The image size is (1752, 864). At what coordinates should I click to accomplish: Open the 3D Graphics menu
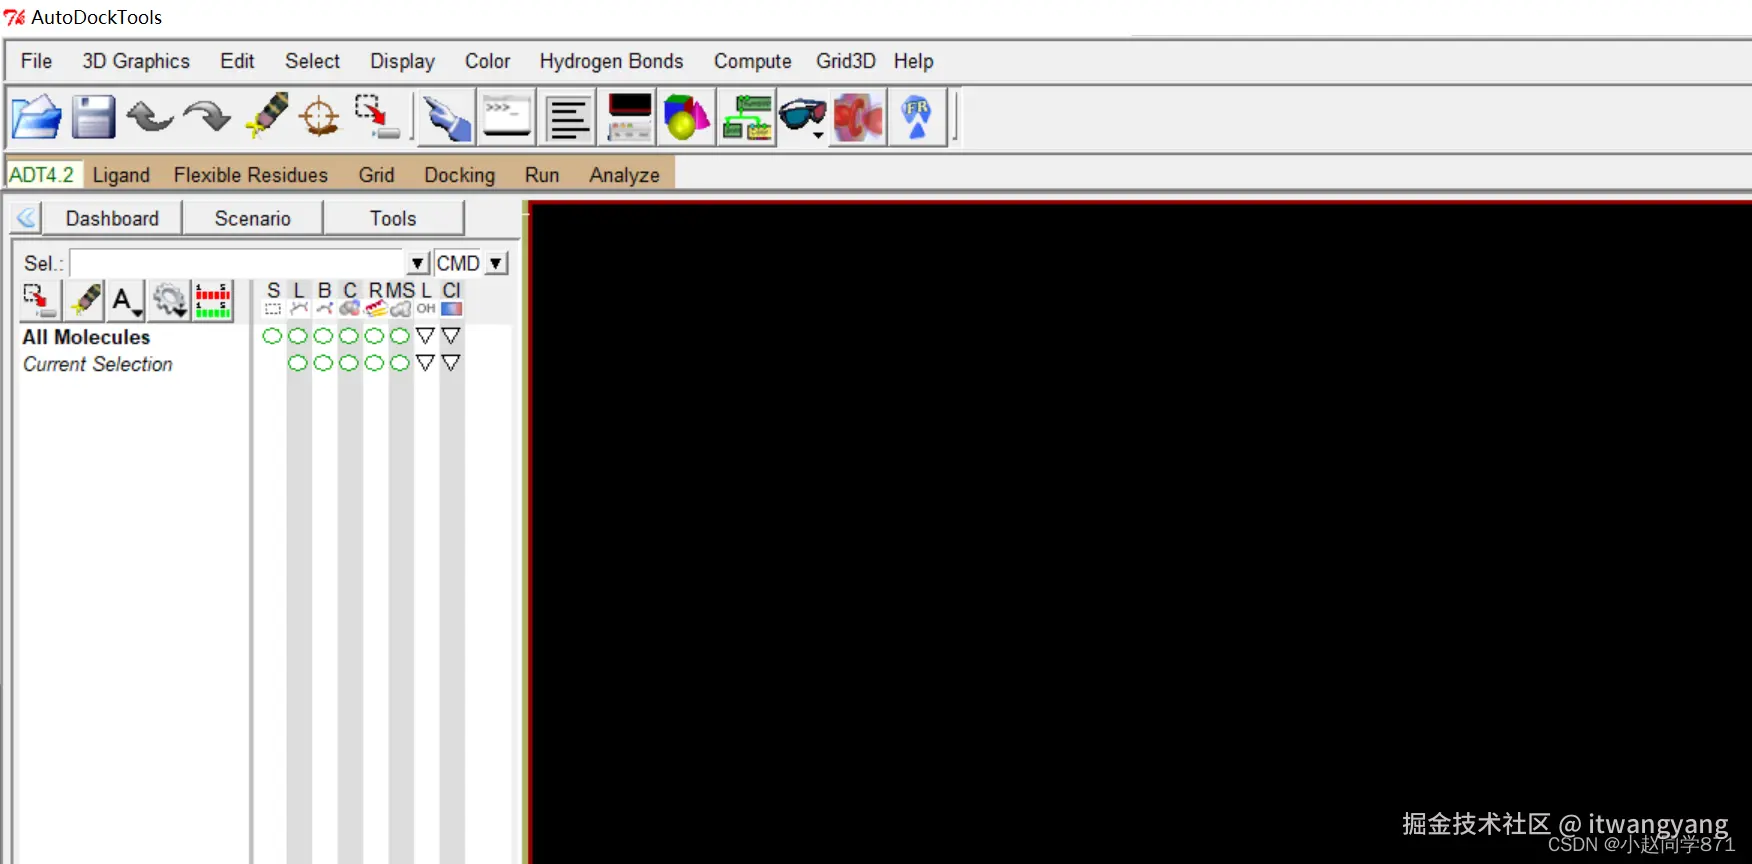click(136, 61)
